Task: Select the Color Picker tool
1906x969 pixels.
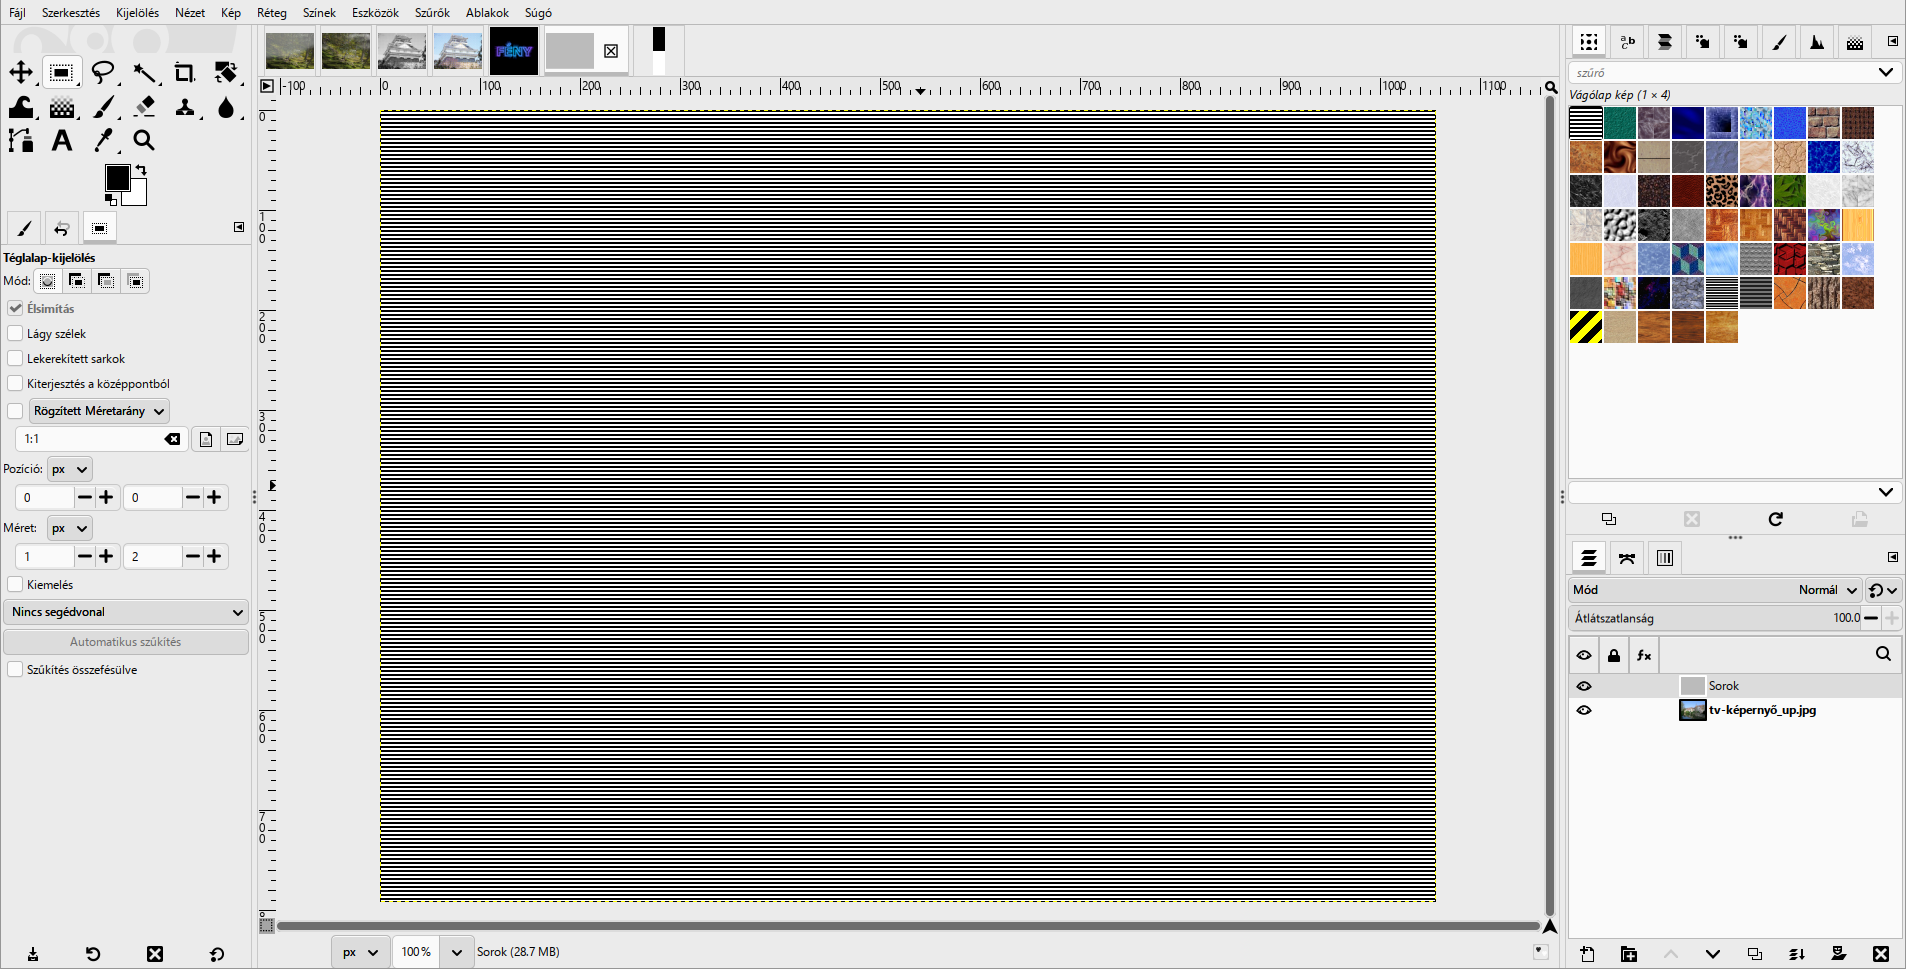Action: (103, 141)
